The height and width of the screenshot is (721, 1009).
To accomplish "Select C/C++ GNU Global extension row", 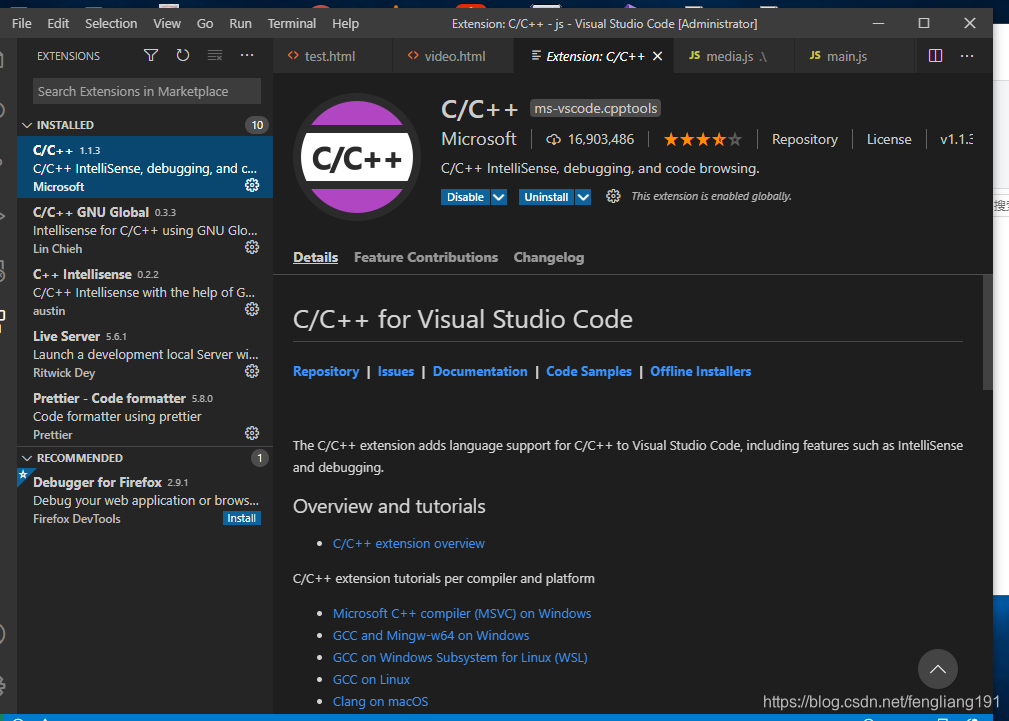I will tap(144, 229).
